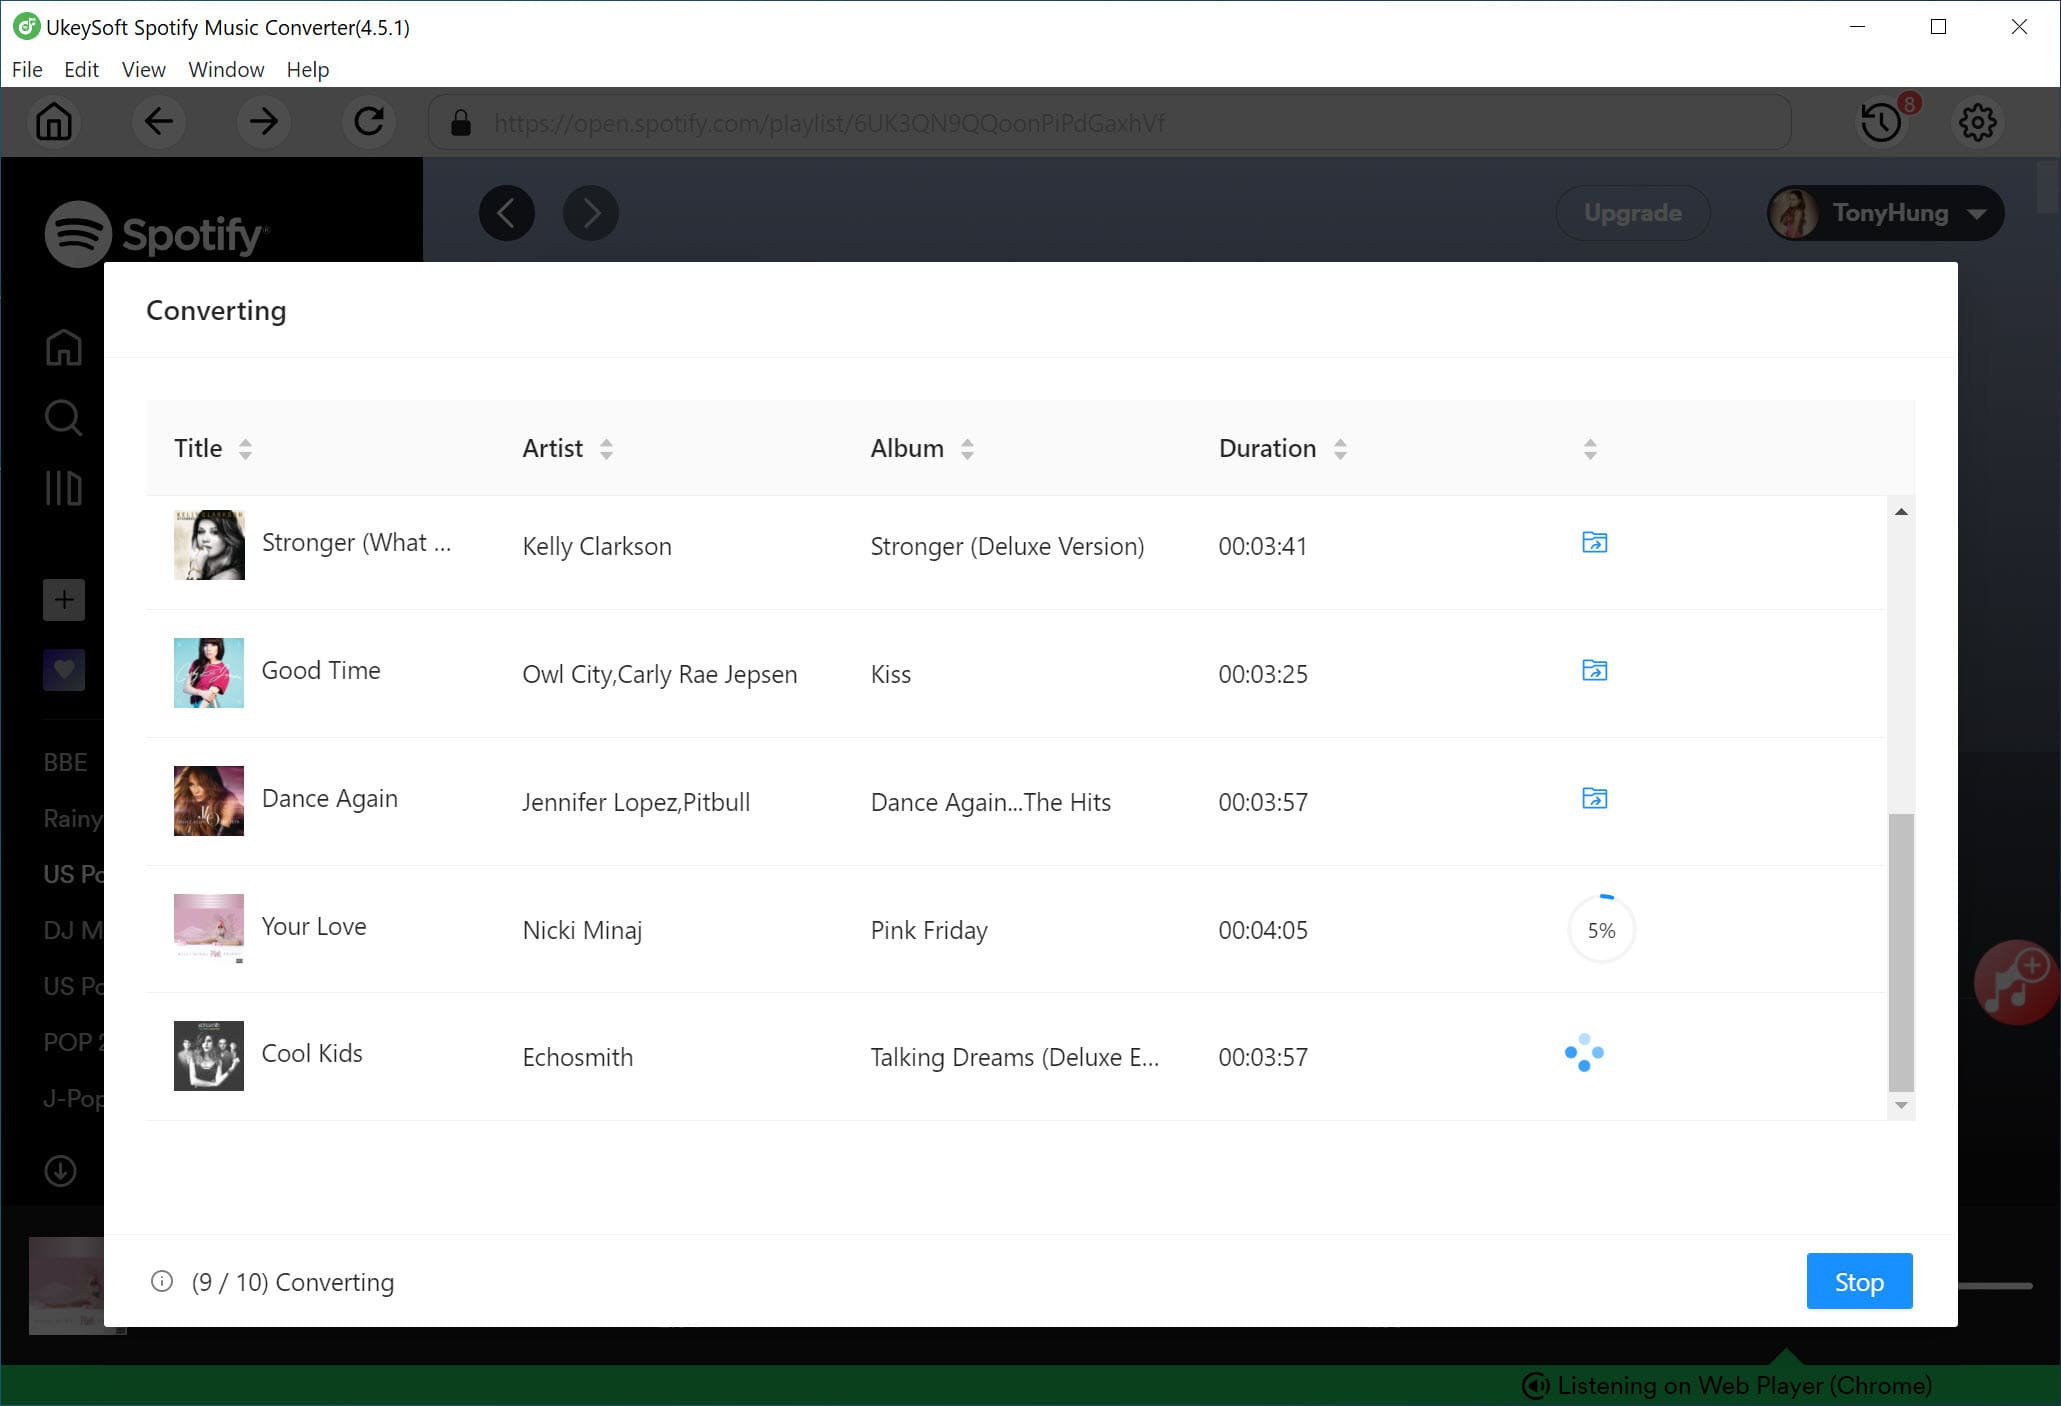Open the Edit menu
This screenshot has width=2061, height=1406.
pyautogui.click(x=81, y=69)
